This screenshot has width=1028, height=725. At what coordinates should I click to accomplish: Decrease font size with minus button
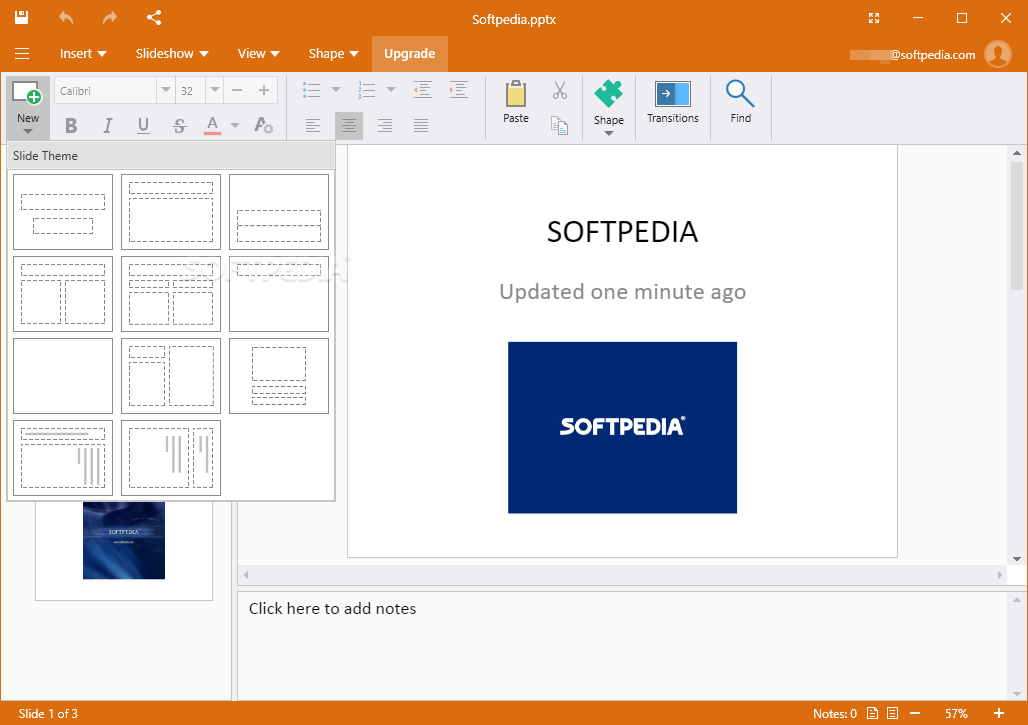[237, 90]
